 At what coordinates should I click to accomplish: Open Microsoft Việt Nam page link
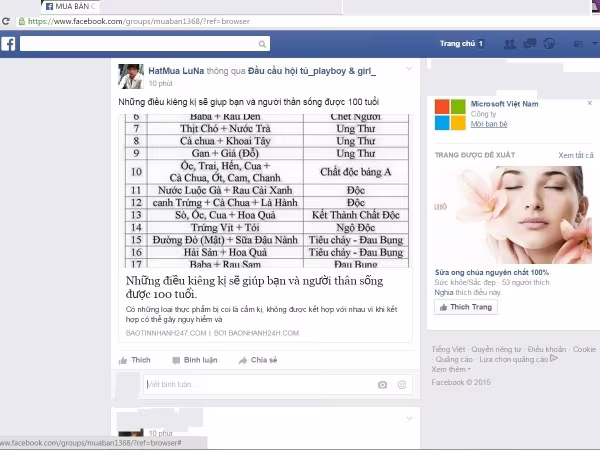(504, 104)
